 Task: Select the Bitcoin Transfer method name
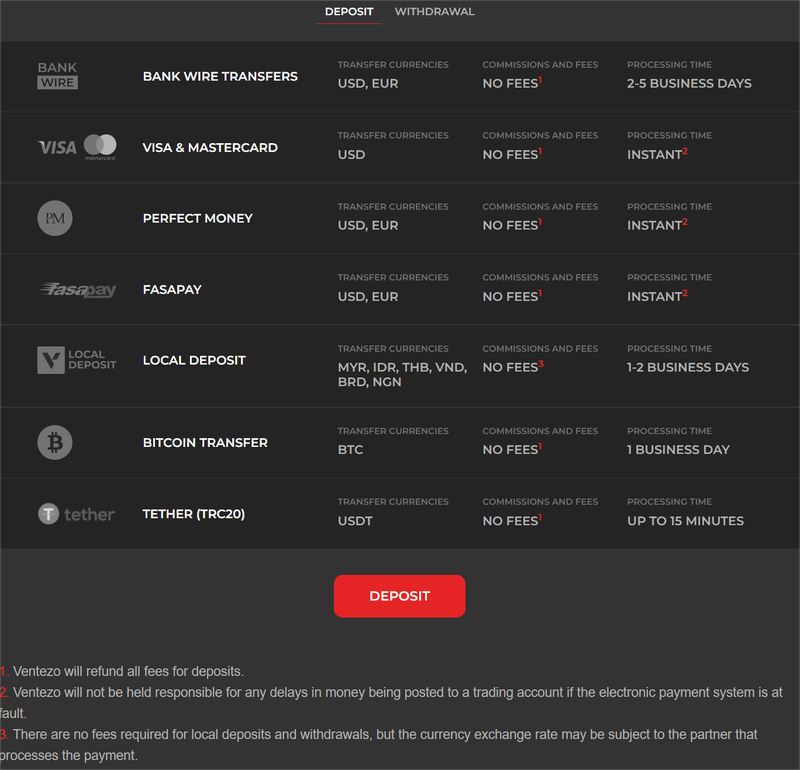point(205,442)
